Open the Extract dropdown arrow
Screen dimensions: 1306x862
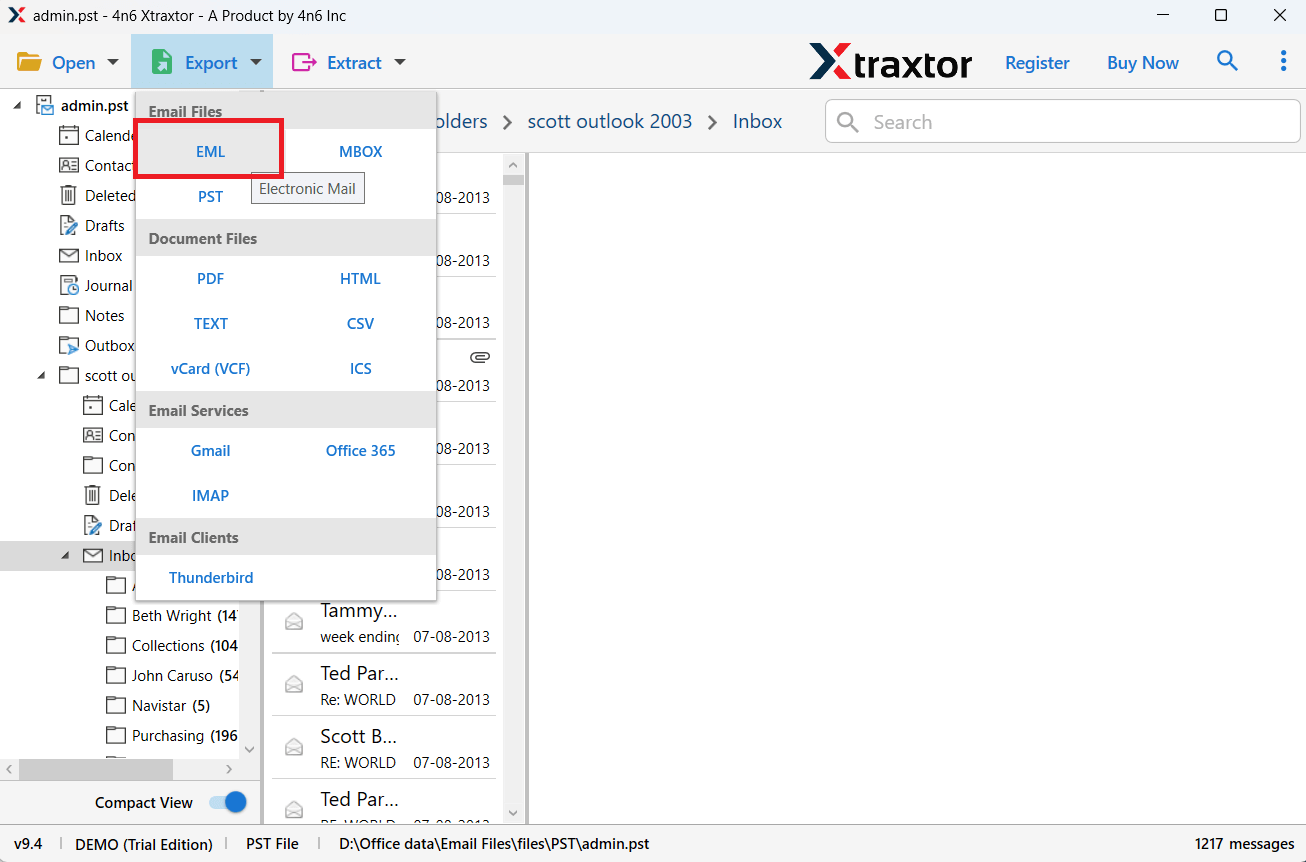click(x=400, y=62)
